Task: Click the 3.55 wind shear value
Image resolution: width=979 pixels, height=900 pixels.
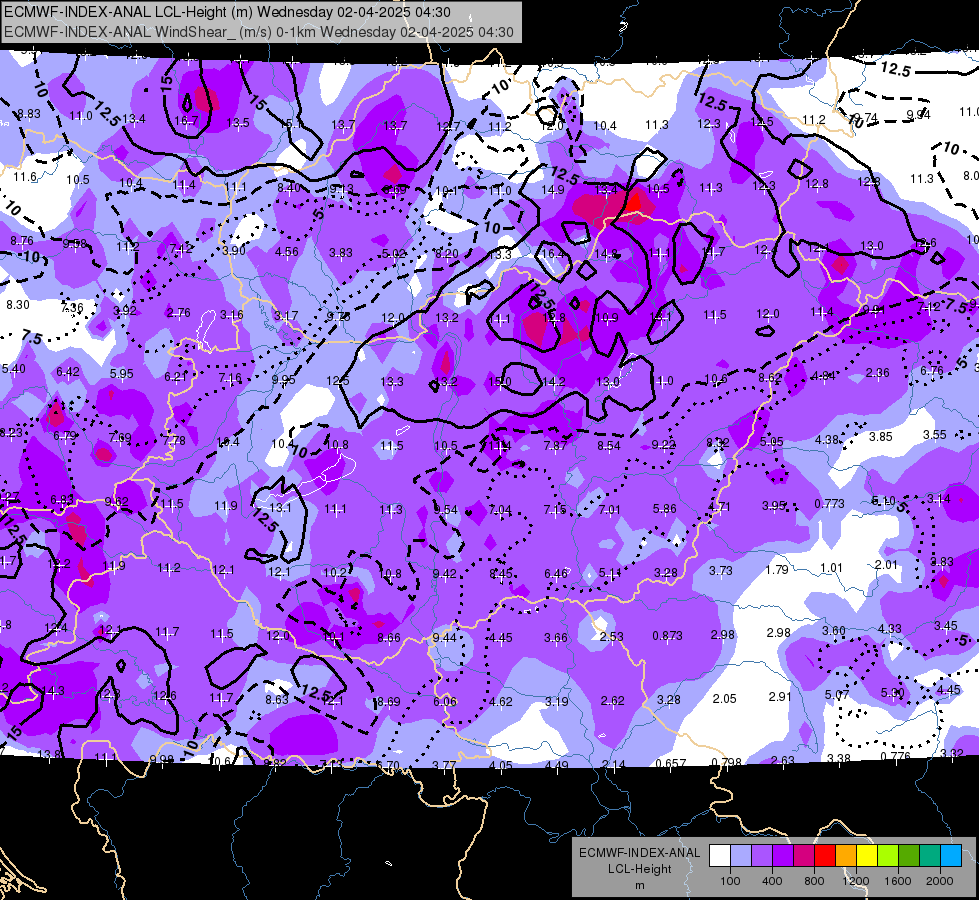Action: tap(935, 435)
